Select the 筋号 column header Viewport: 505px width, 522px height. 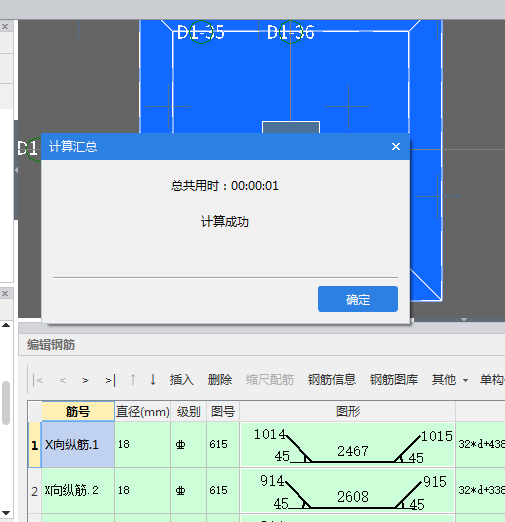78,411
